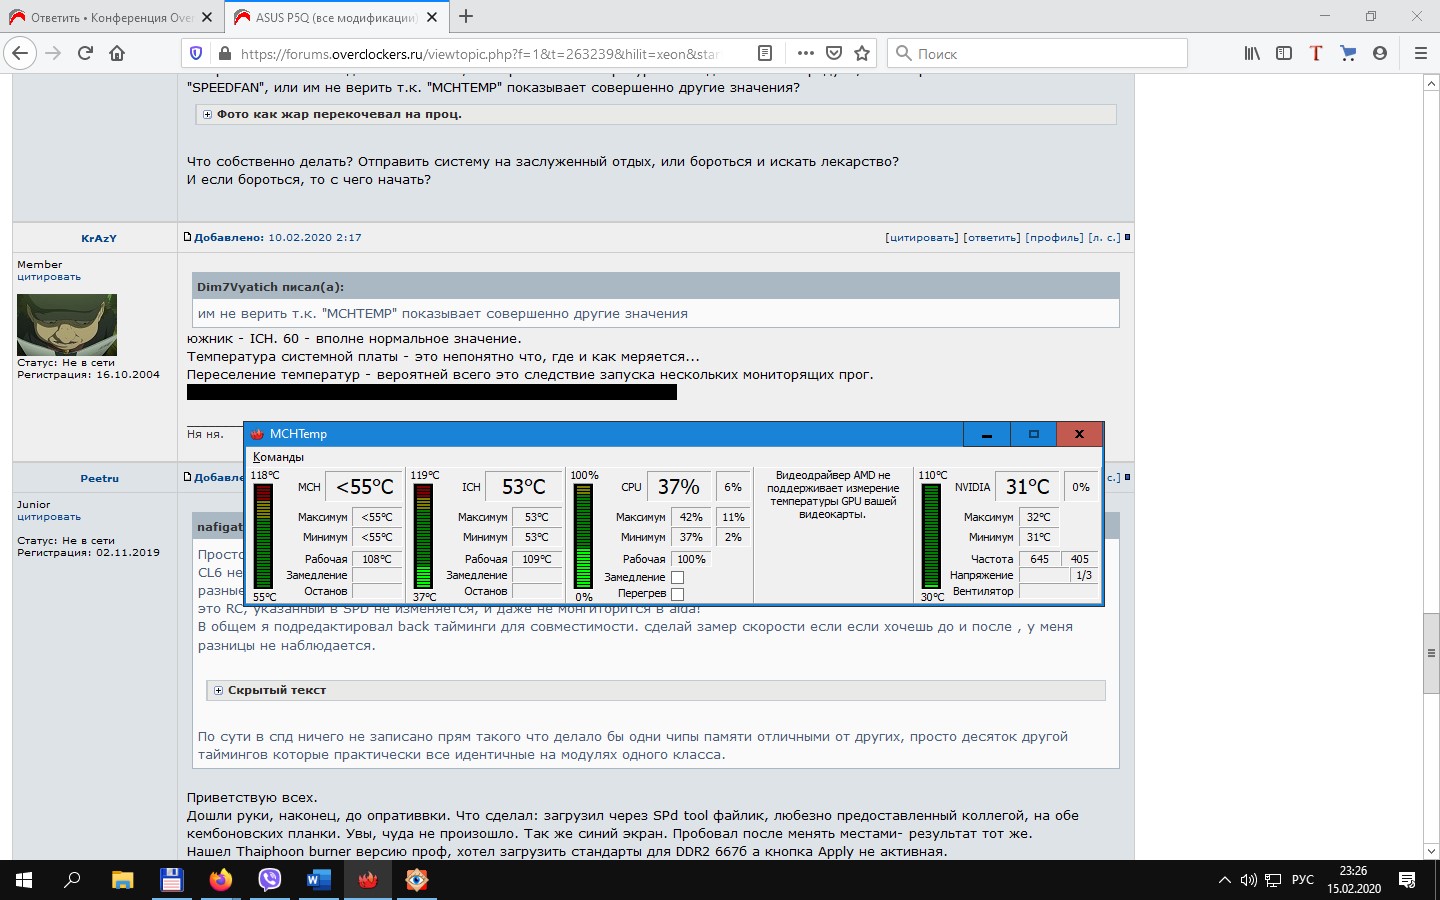Open Viber from the taskbar
Screen dimensions: 1440x900
pyautogui.click(x=270, y=880)
